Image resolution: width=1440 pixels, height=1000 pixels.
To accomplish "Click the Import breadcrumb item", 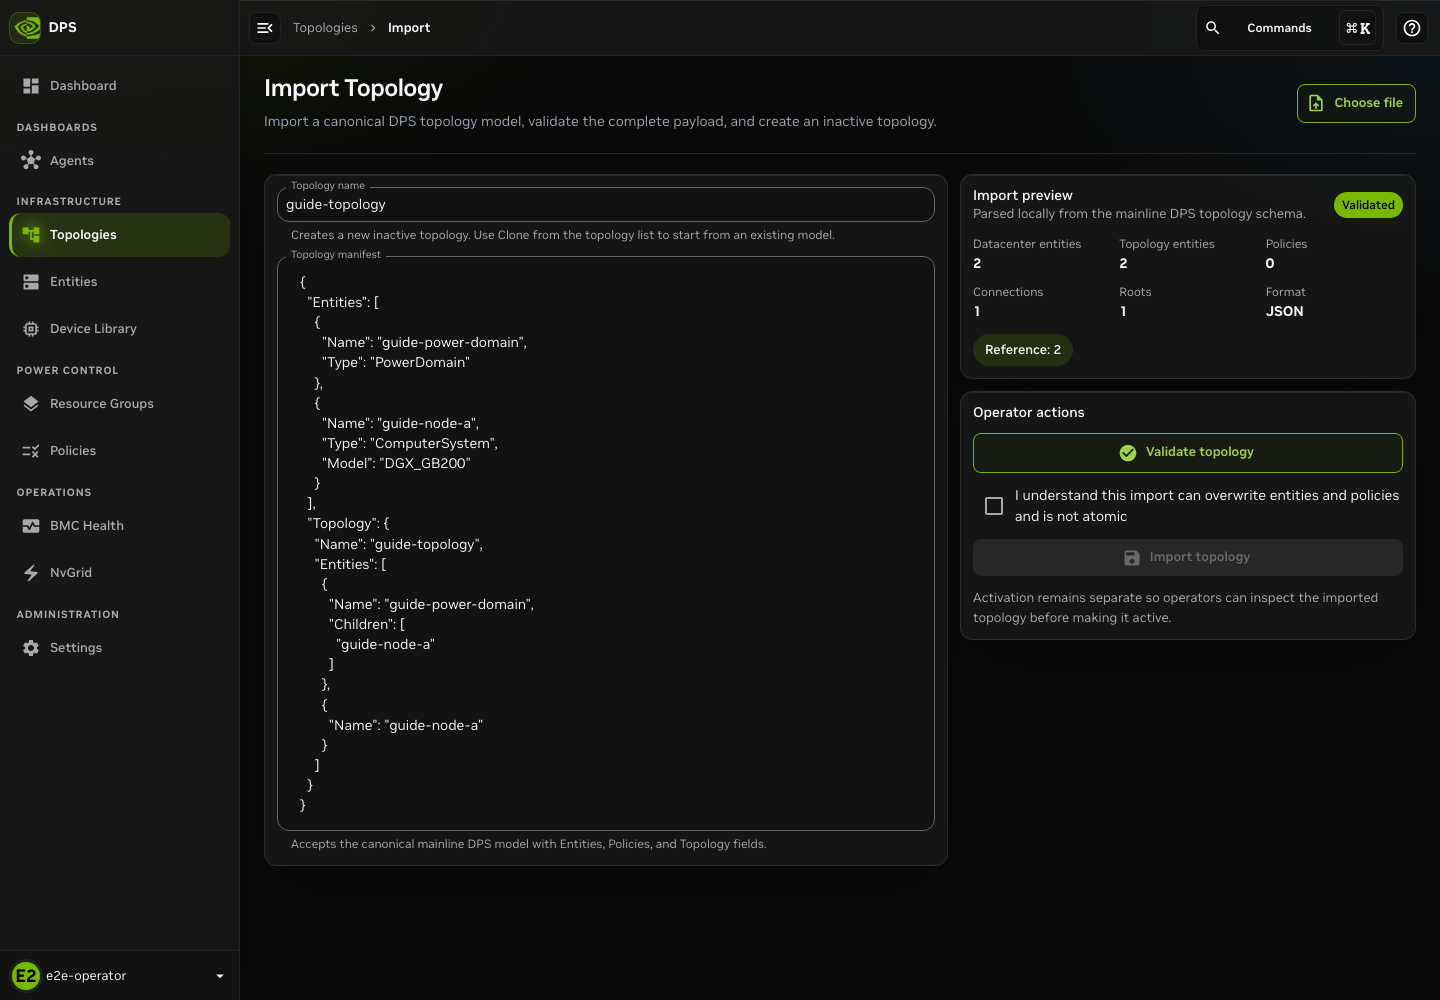I will pos(409,28).
